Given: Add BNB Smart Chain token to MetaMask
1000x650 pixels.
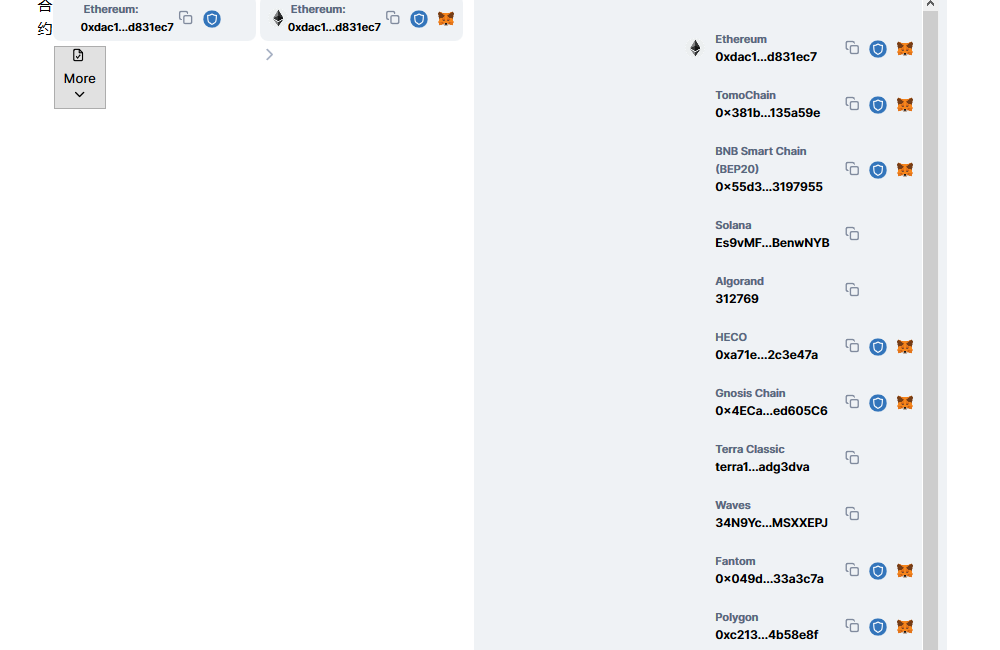Looking at the screenshot, I should 905,170.
